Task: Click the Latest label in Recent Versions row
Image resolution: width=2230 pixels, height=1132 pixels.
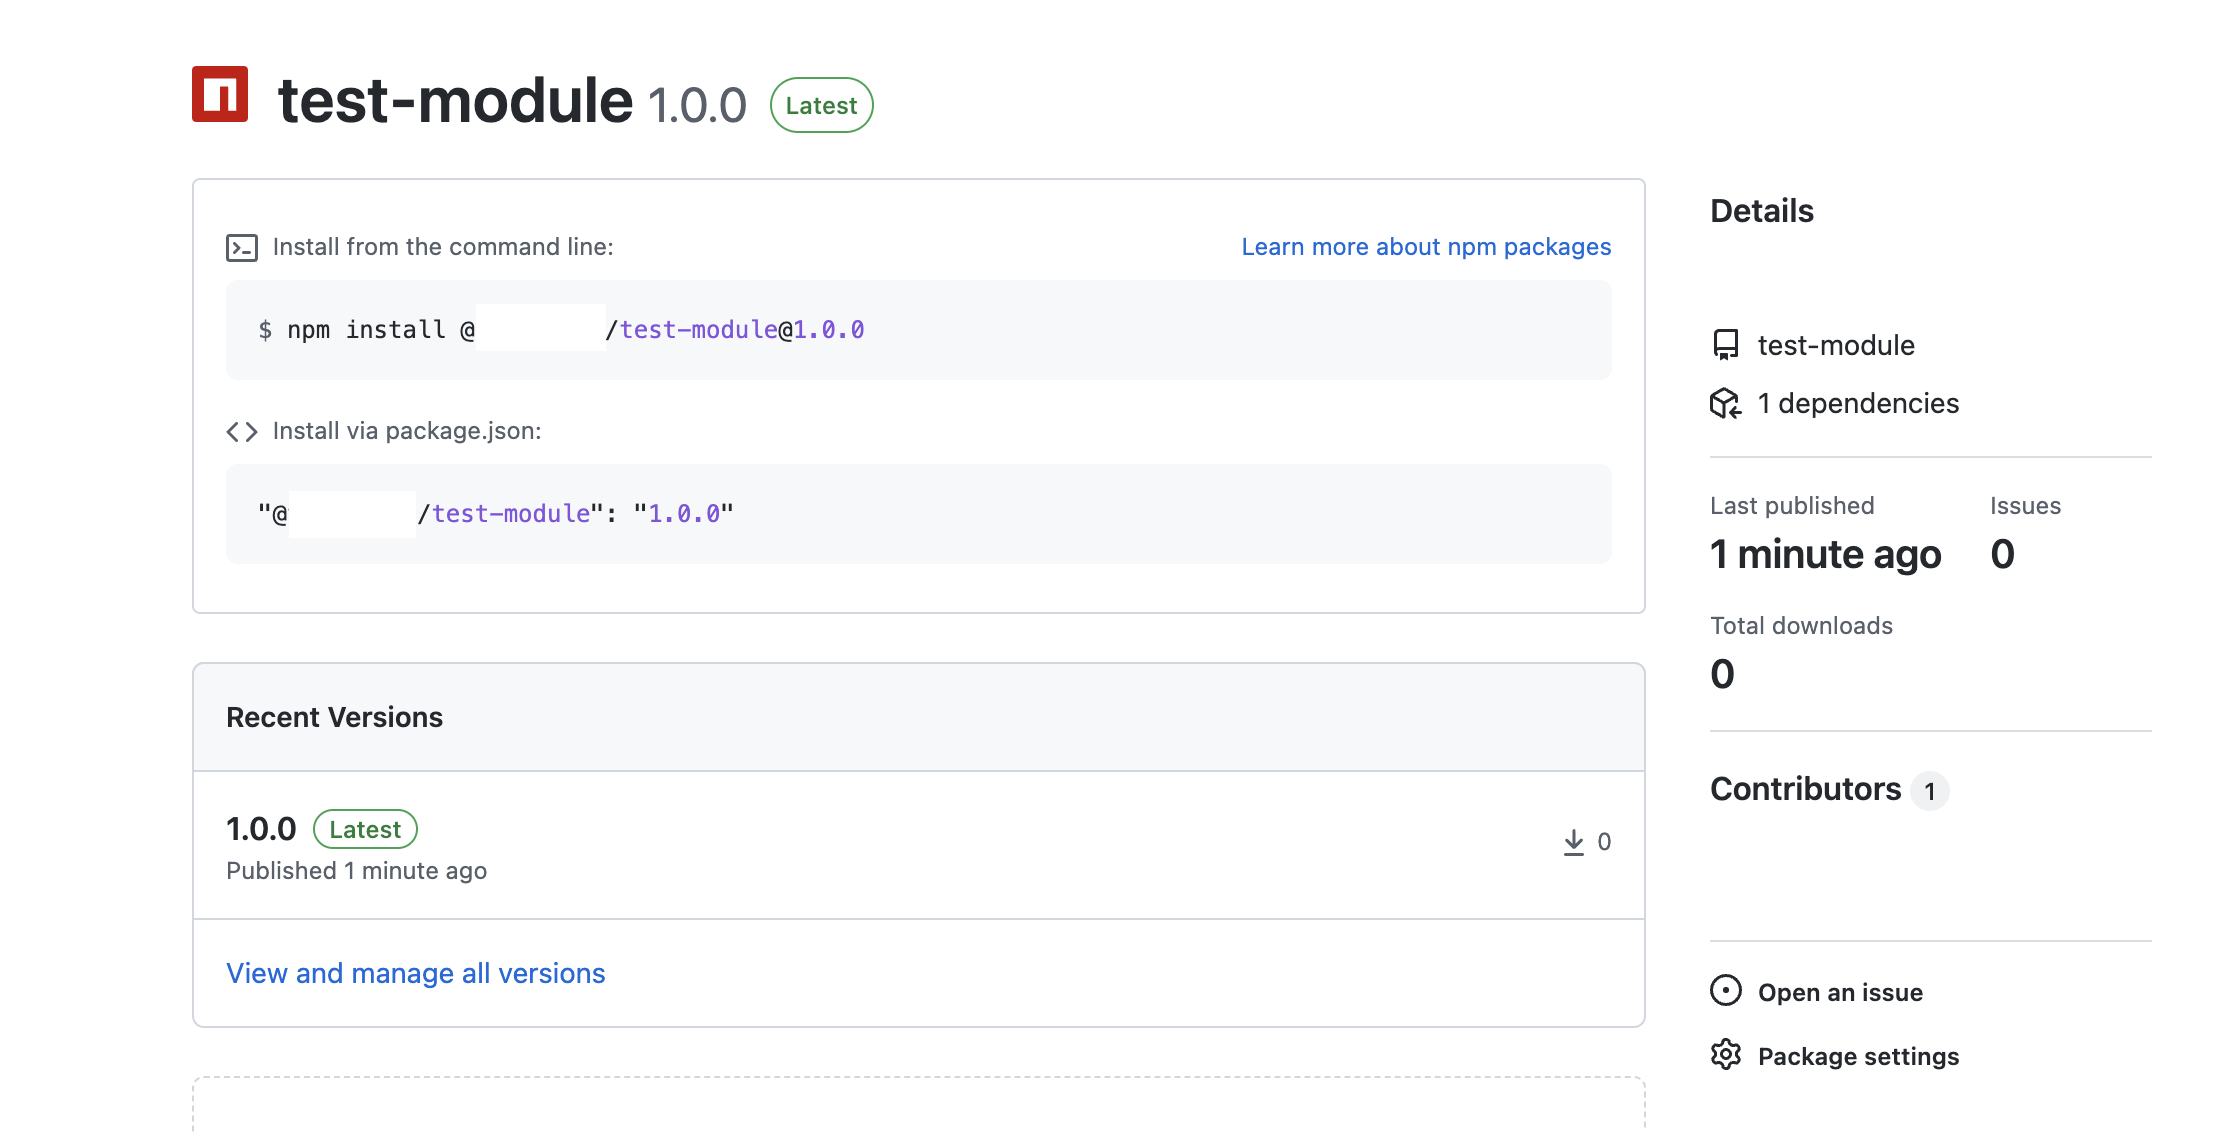Action: pos(365,830)
